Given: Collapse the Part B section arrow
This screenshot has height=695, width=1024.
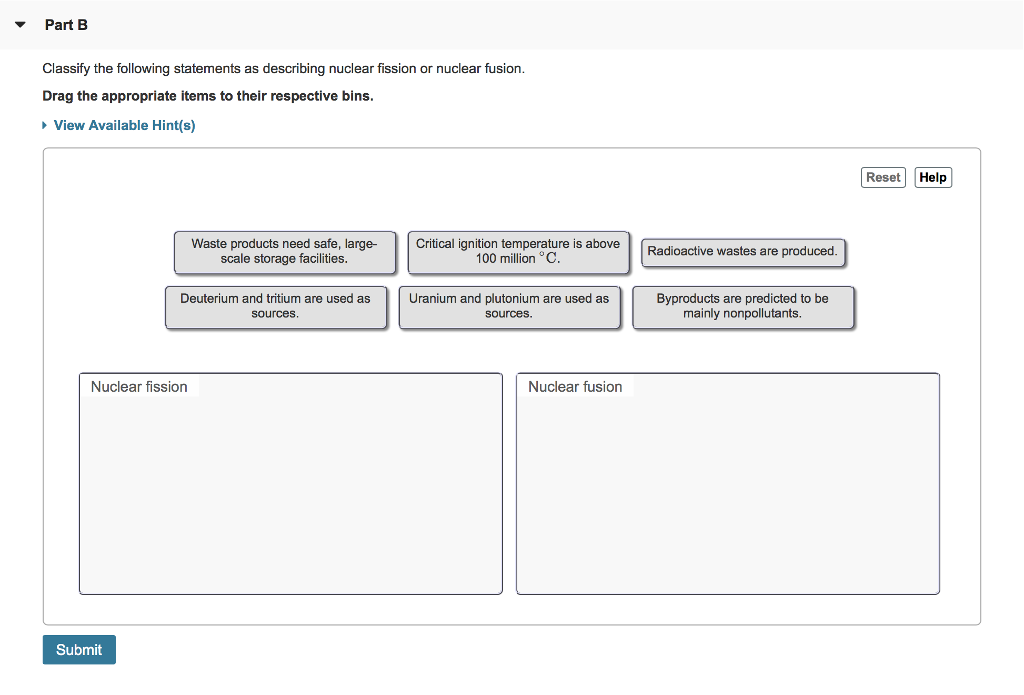Looking at the screenshot, I should tap(20, 25).
